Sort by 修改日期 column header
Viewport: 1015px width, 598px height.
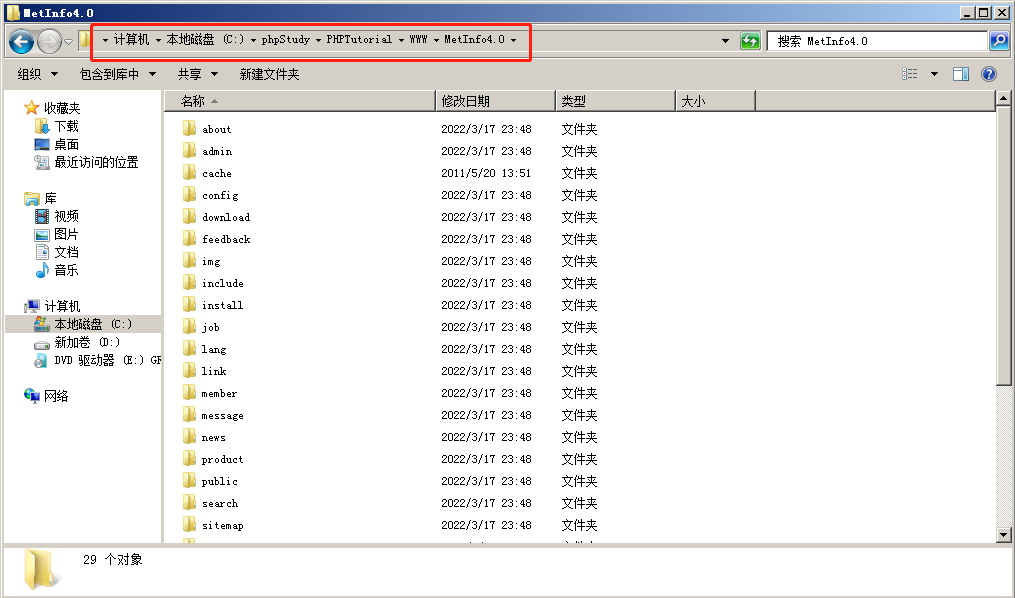(496, 101)
